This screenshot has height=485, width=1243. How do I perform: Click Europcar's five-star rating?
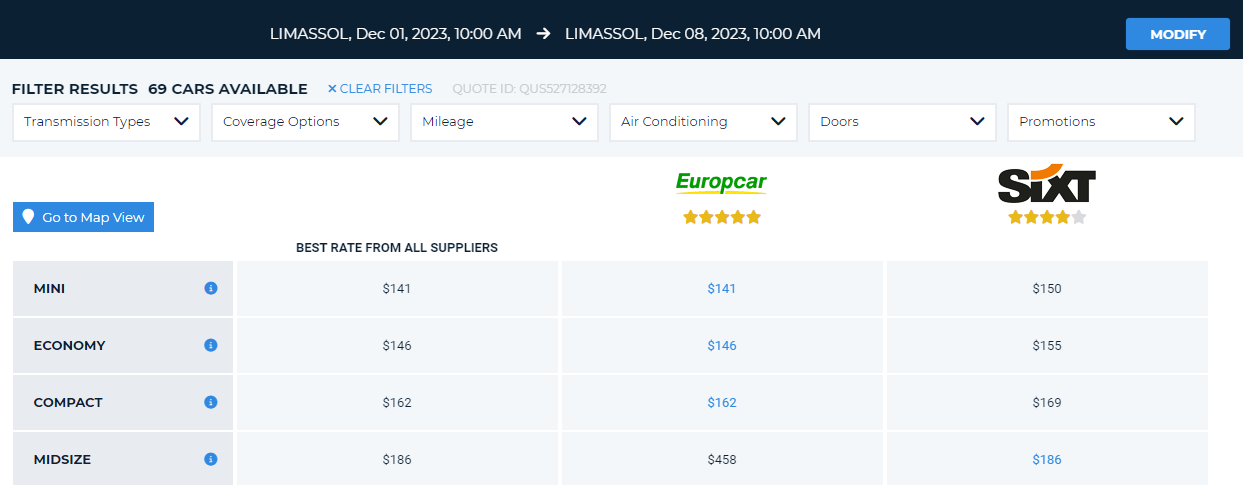tap(721, 217)
